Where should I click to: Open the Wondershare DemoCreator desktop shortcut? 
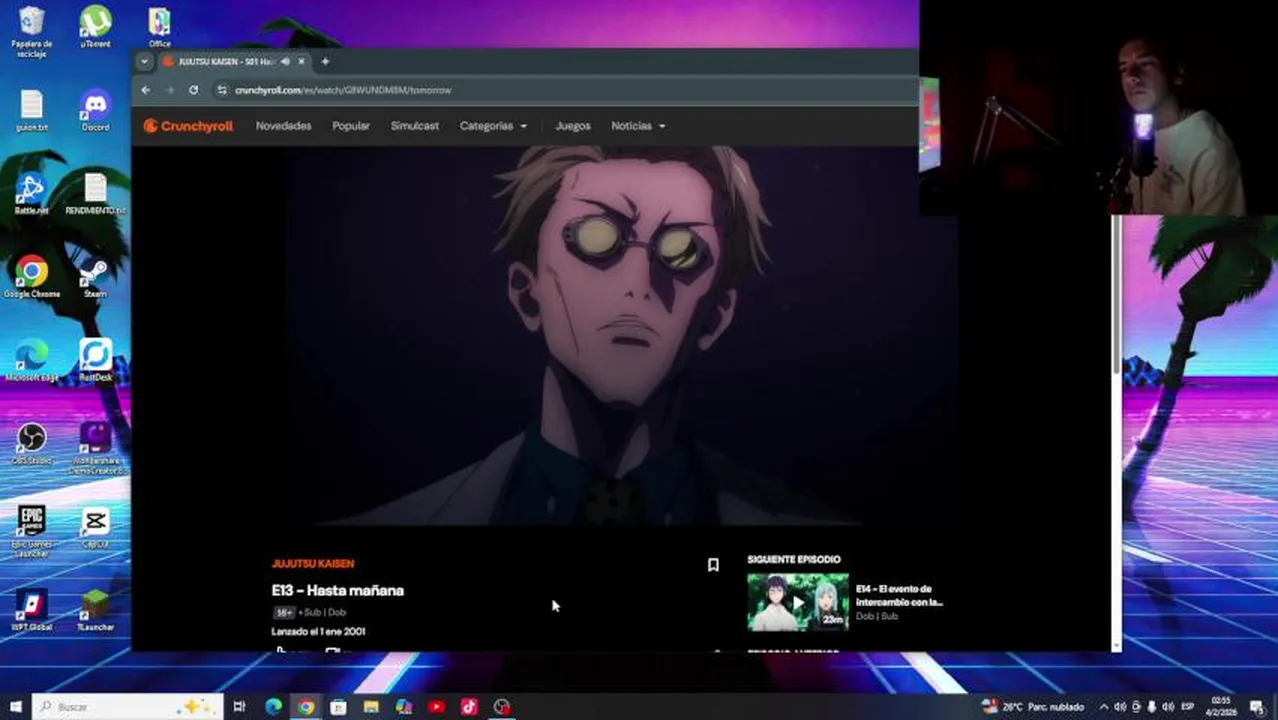[96, 447]
